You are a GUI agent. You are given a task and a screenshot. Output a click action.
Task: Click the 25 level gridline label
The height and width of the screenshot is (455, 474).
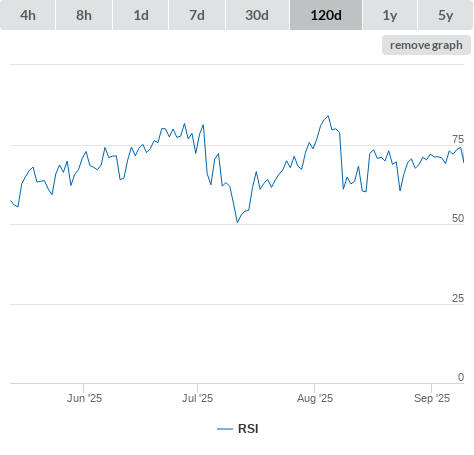[458, 298]
